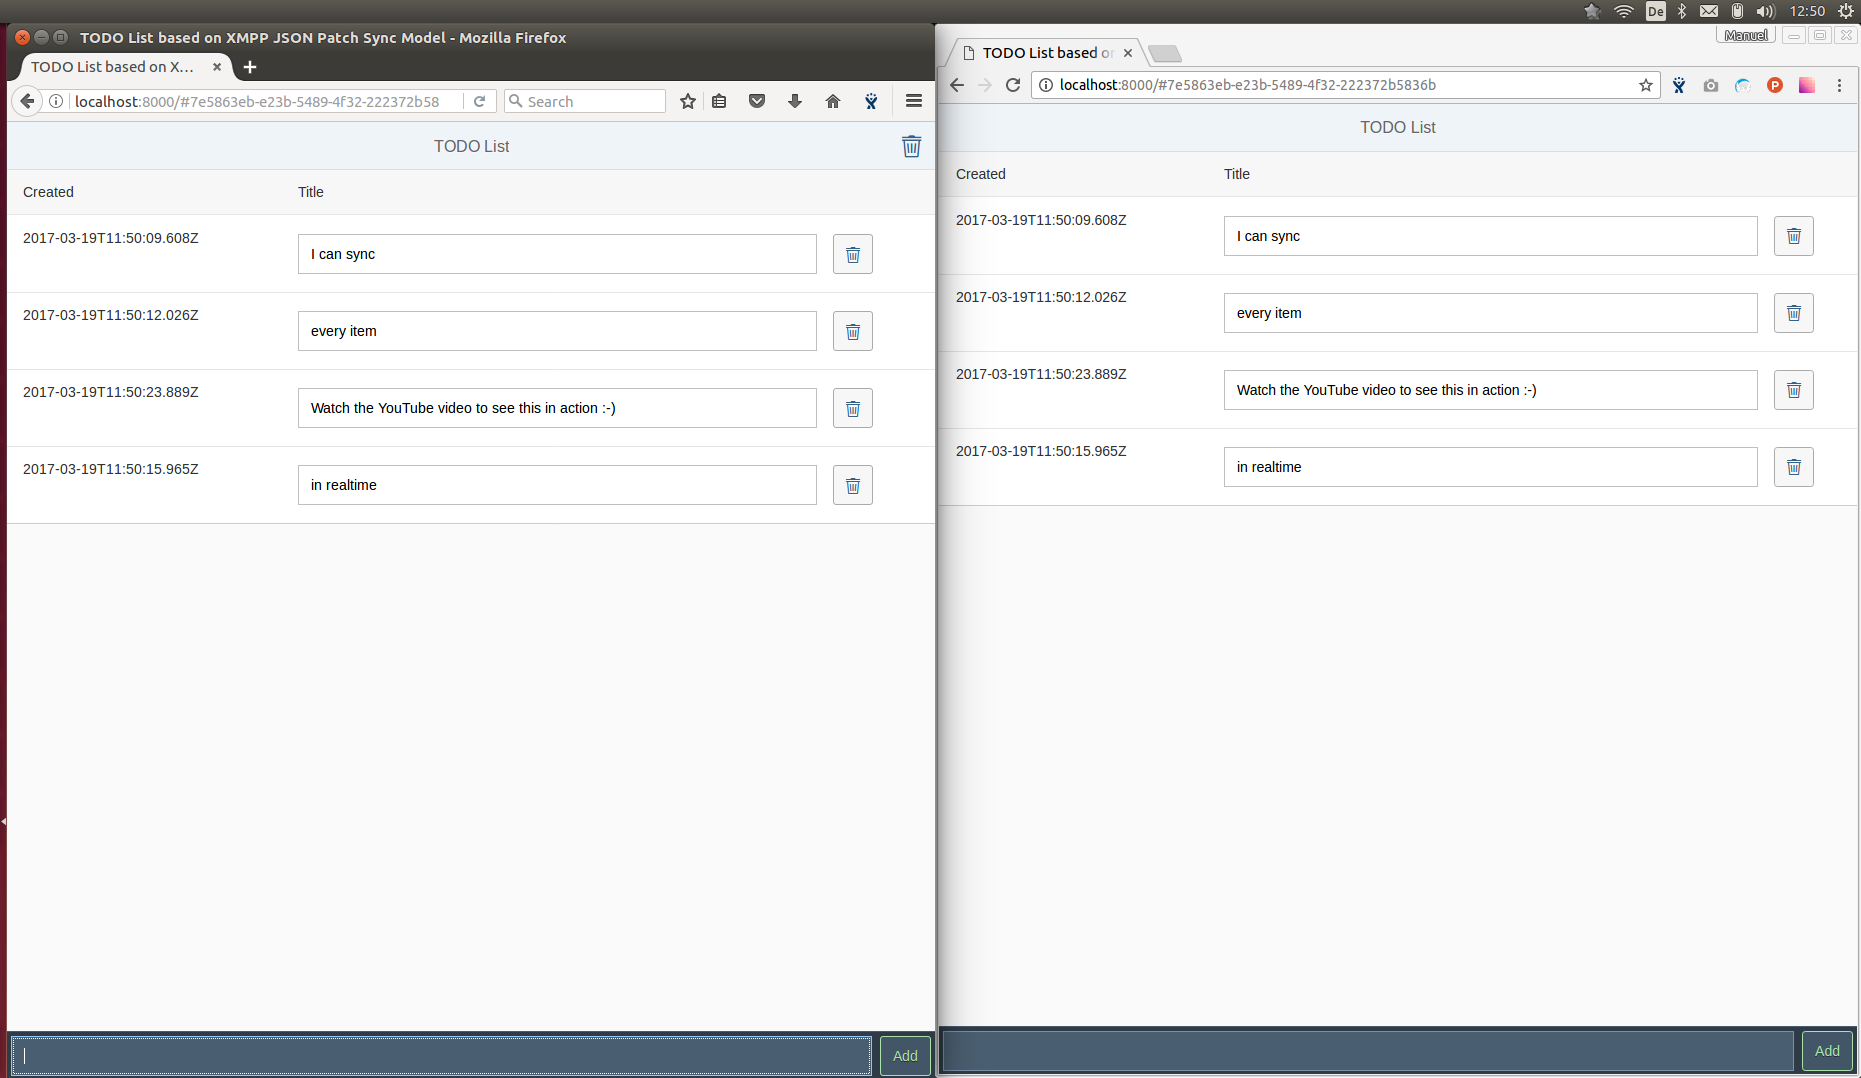1861x1078 pixels.
Task: Reload the page in Chrome
Action: coord(1013,85)
